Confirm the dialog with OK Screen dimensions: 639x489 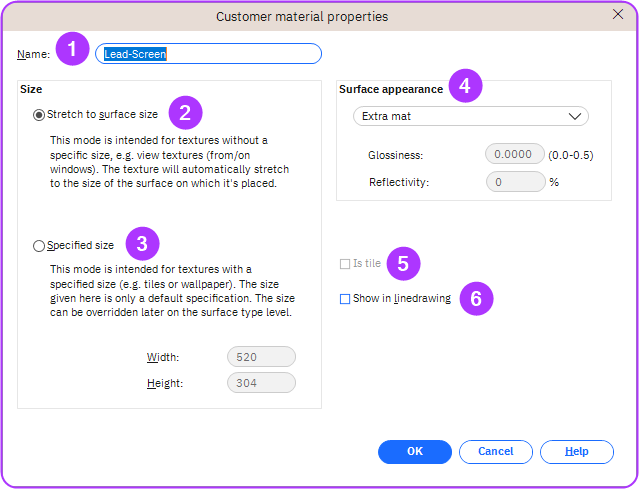click(x=415, y=452)
